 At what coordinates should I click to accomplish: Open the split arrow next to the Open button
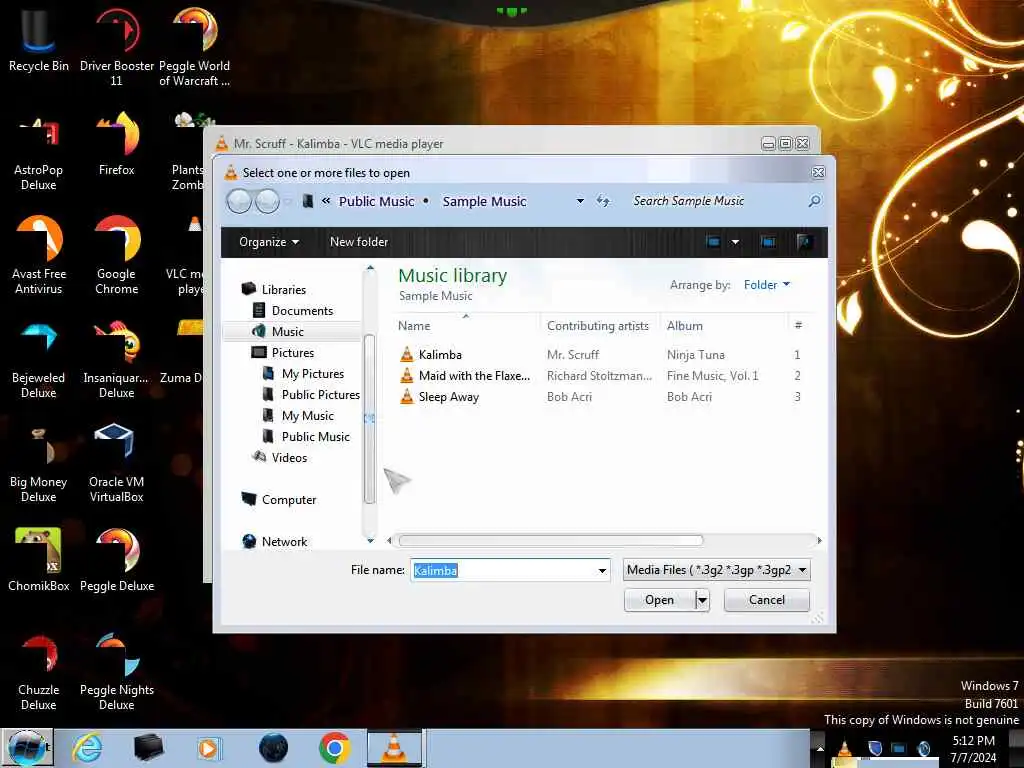pyautogui.click(x=702, y=600)
